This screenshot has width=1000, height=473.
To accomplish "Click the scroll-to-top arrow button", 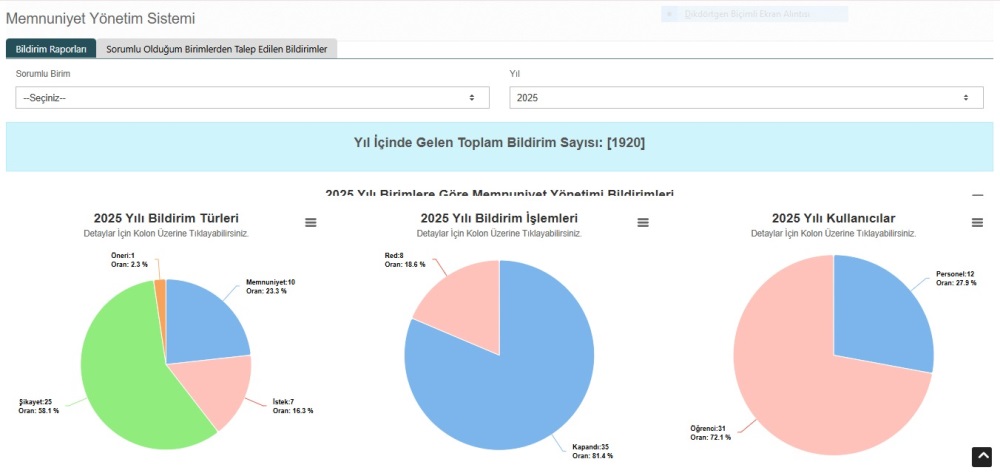I will point(982,457).
